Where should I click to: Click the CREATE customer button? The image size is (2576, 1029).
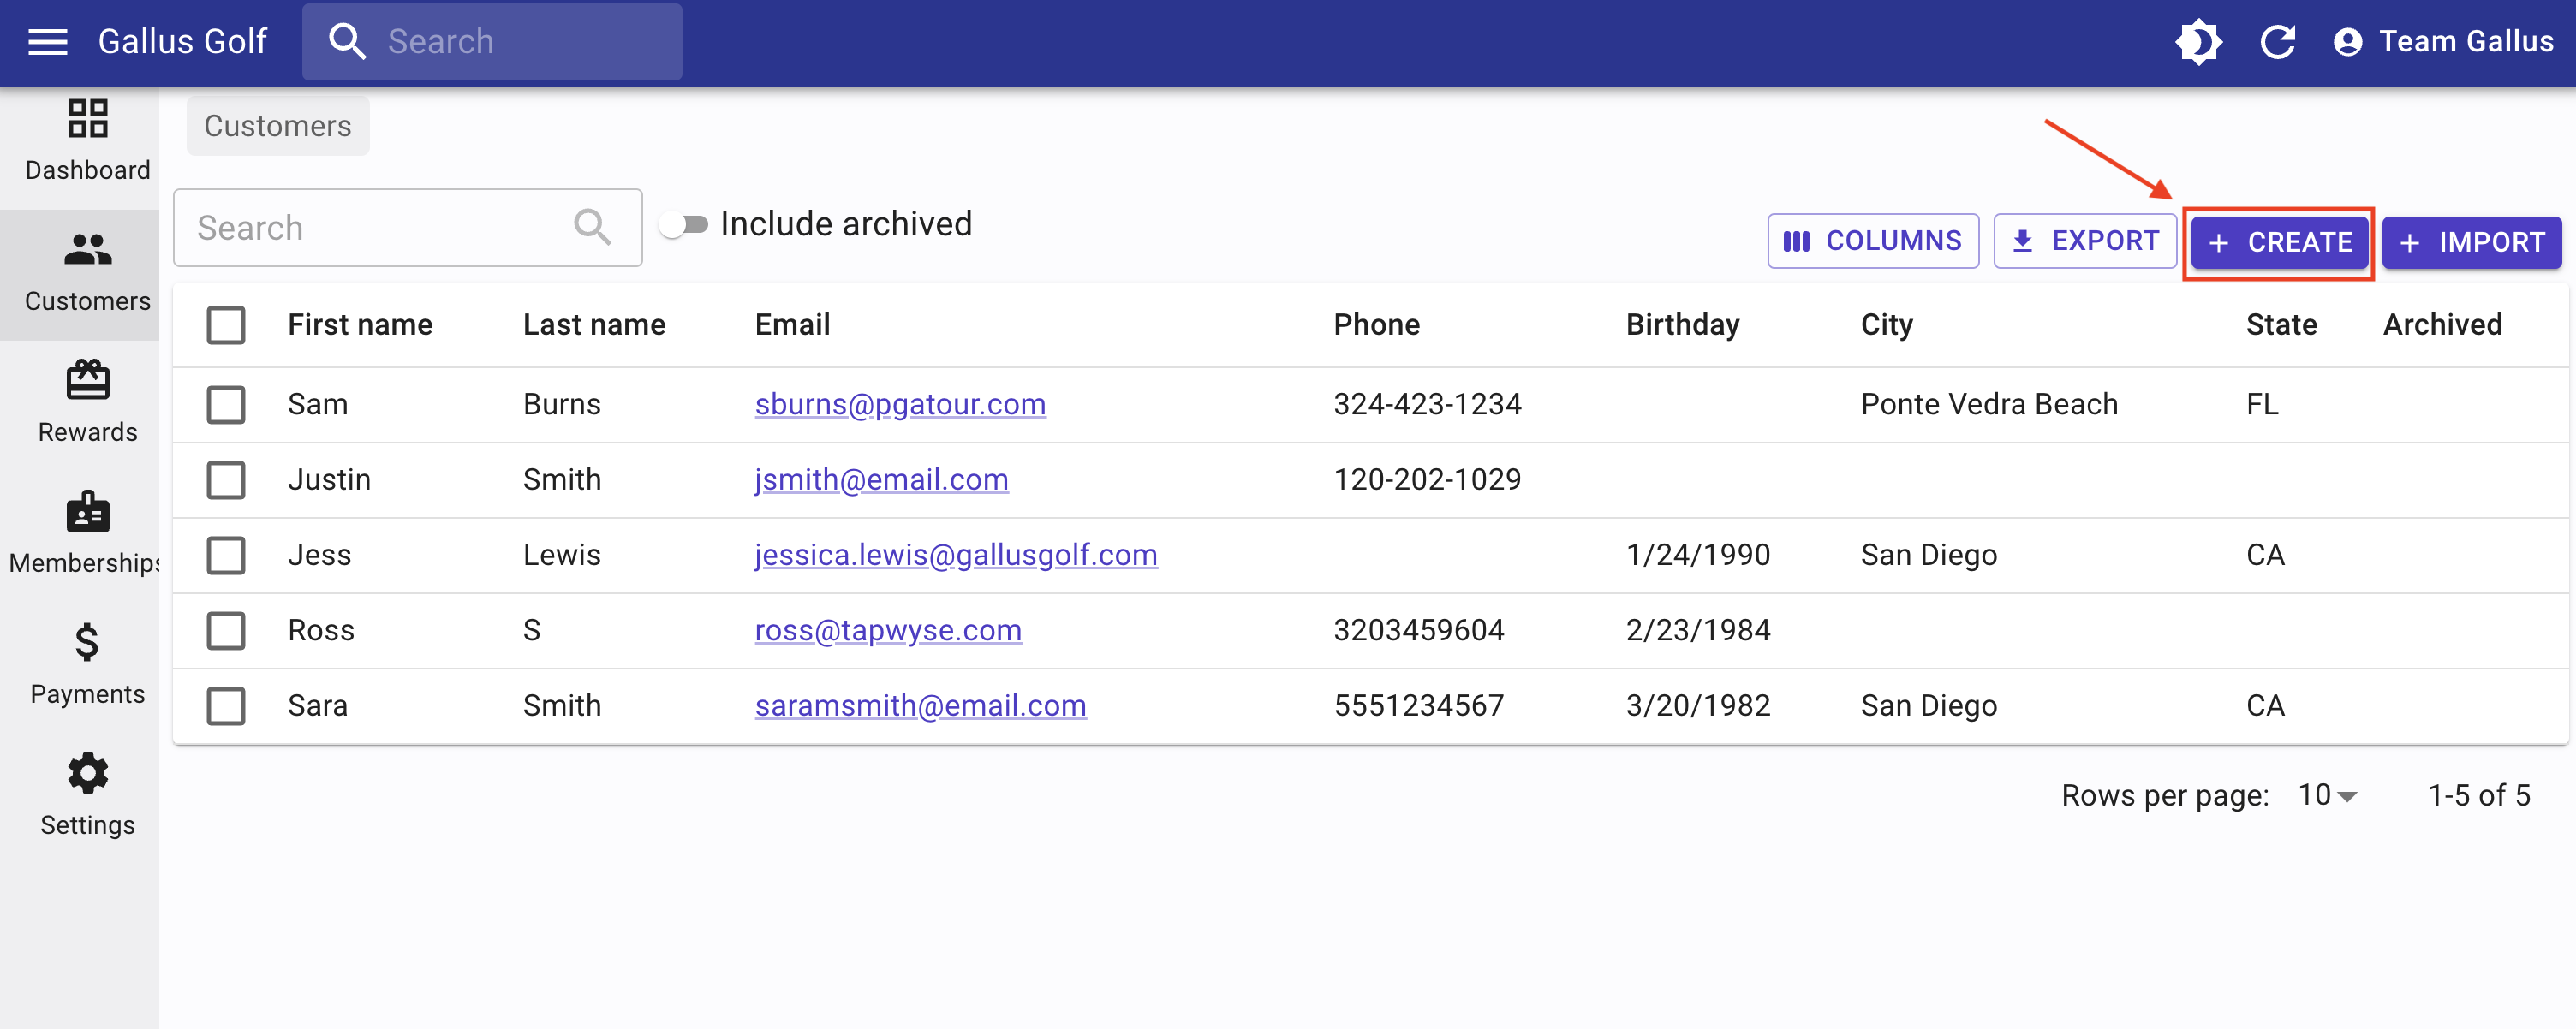tap(2279, 243)
